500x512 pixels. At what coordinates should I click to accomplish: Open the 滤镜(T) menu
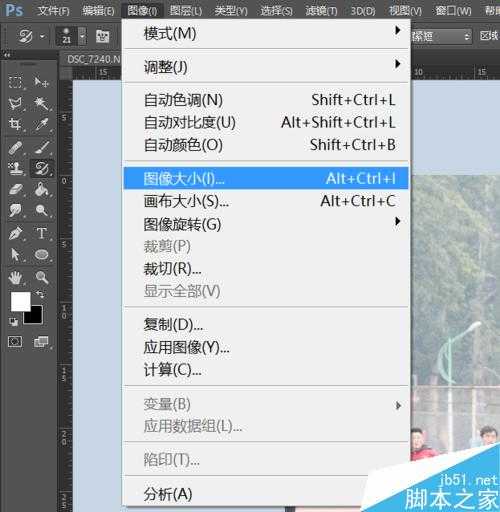(321, 11)
